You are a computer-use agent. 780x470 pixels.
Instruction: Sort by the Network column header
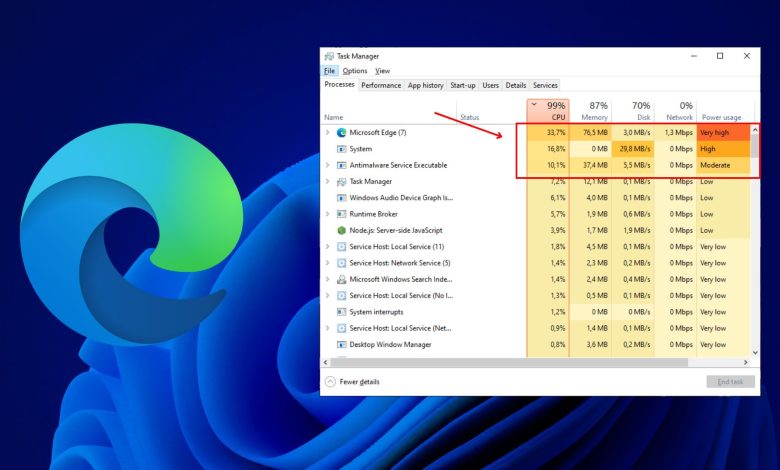coord(676,111)
